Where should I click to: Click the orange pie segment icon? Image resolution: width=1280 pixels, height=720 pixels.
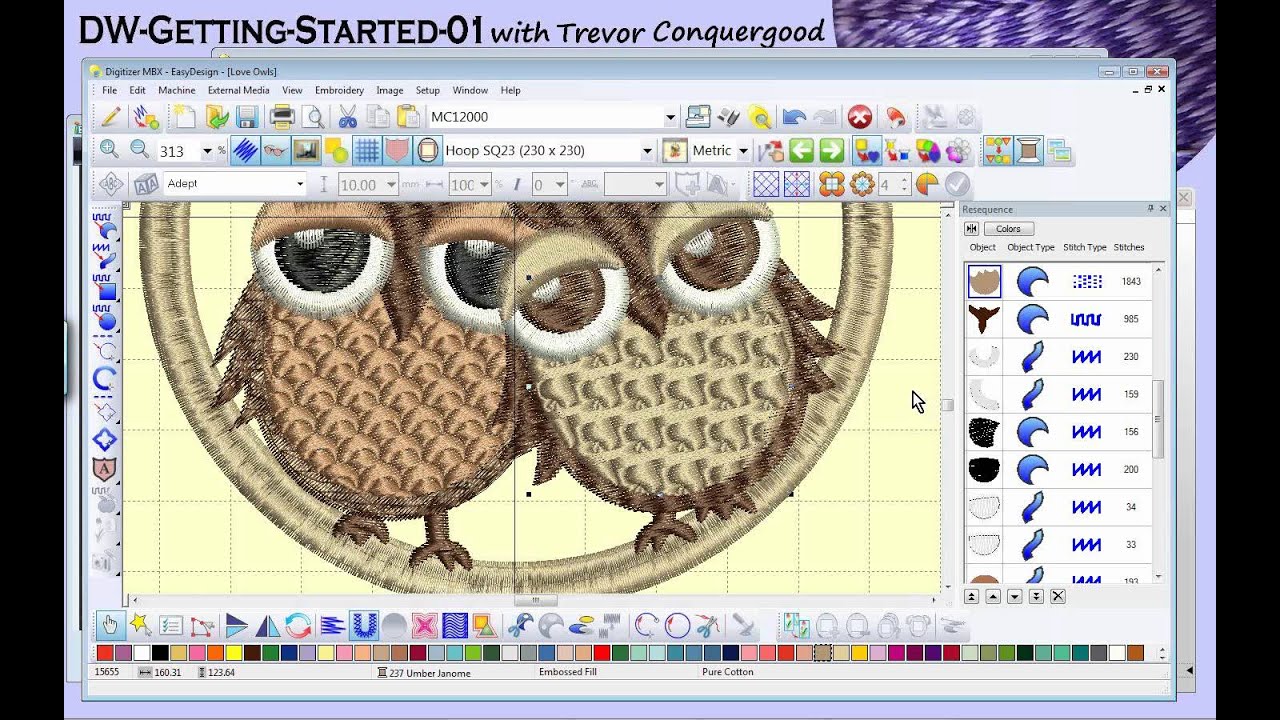[x=927, y=184]
